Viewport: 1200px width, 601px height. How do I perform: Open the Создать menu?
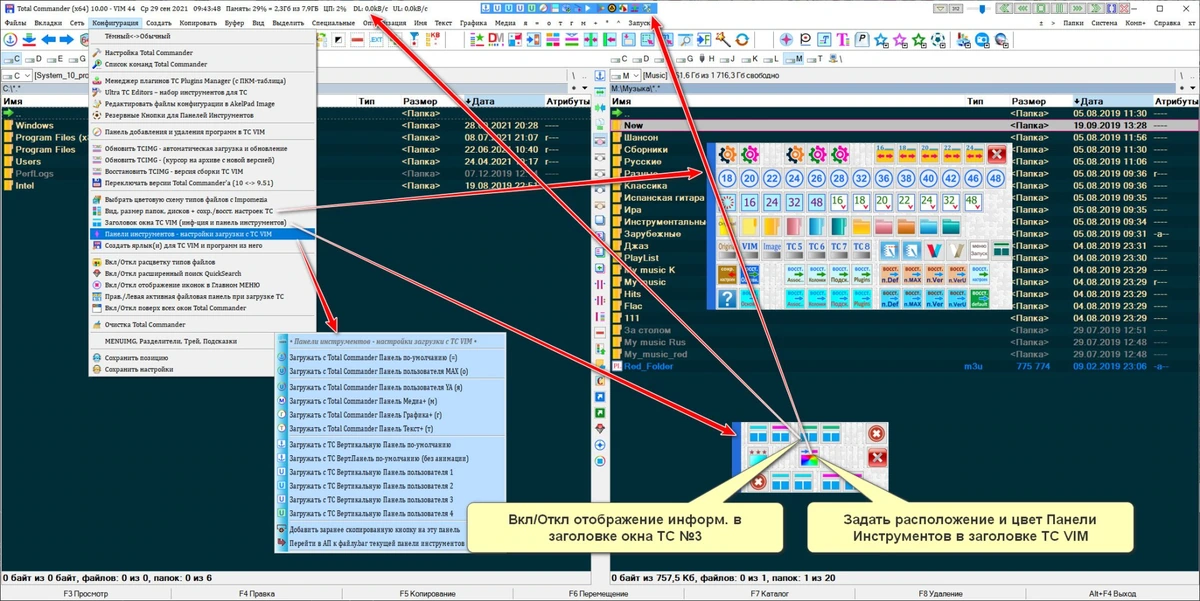[x=158, y=22]
